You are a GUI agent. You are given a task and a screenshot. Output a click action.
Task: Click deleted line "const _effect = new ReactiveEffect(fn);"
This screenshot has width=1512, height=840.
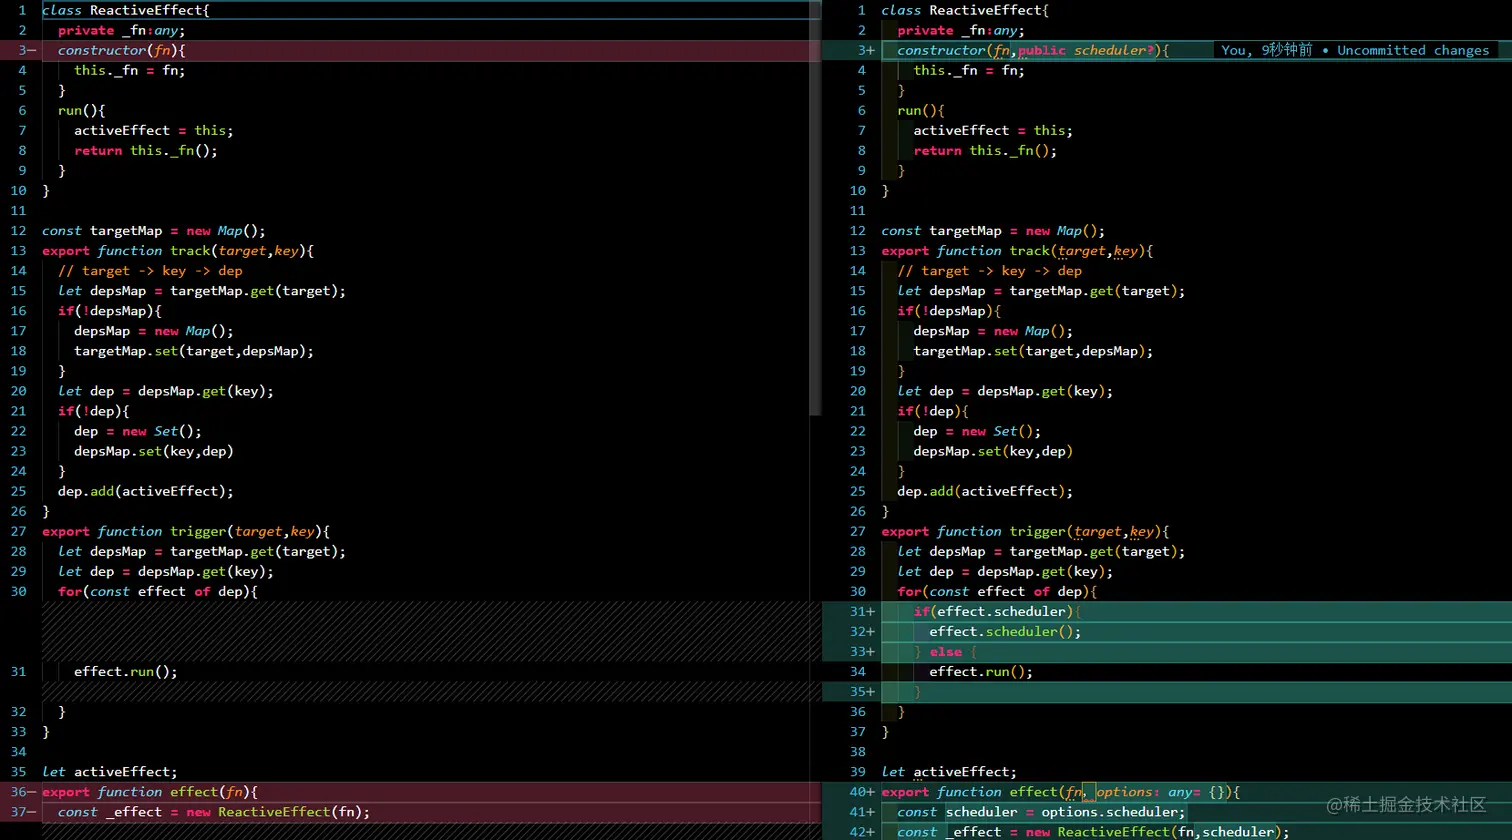point(214,811)
